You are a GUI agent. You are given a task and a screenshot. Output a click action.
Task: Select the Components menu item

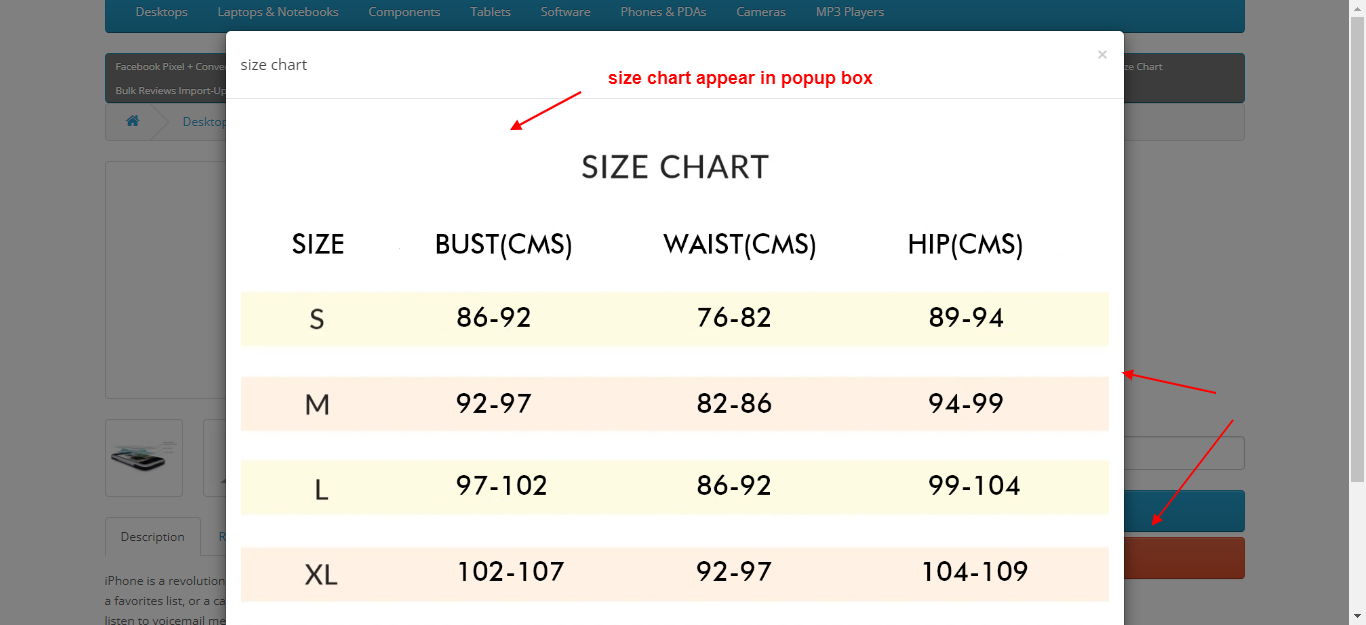pyautogui.click(x=404, y=12)
